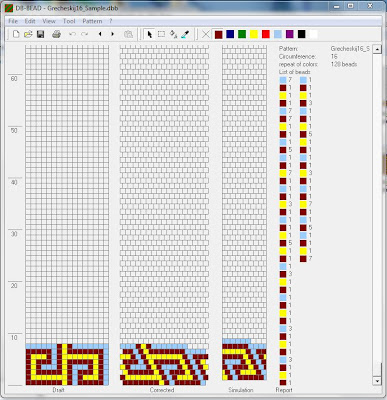Image resolution: width=387 pixels, height=400 pixels.
Task: Click the New file icon
Action: pos(16,34)
